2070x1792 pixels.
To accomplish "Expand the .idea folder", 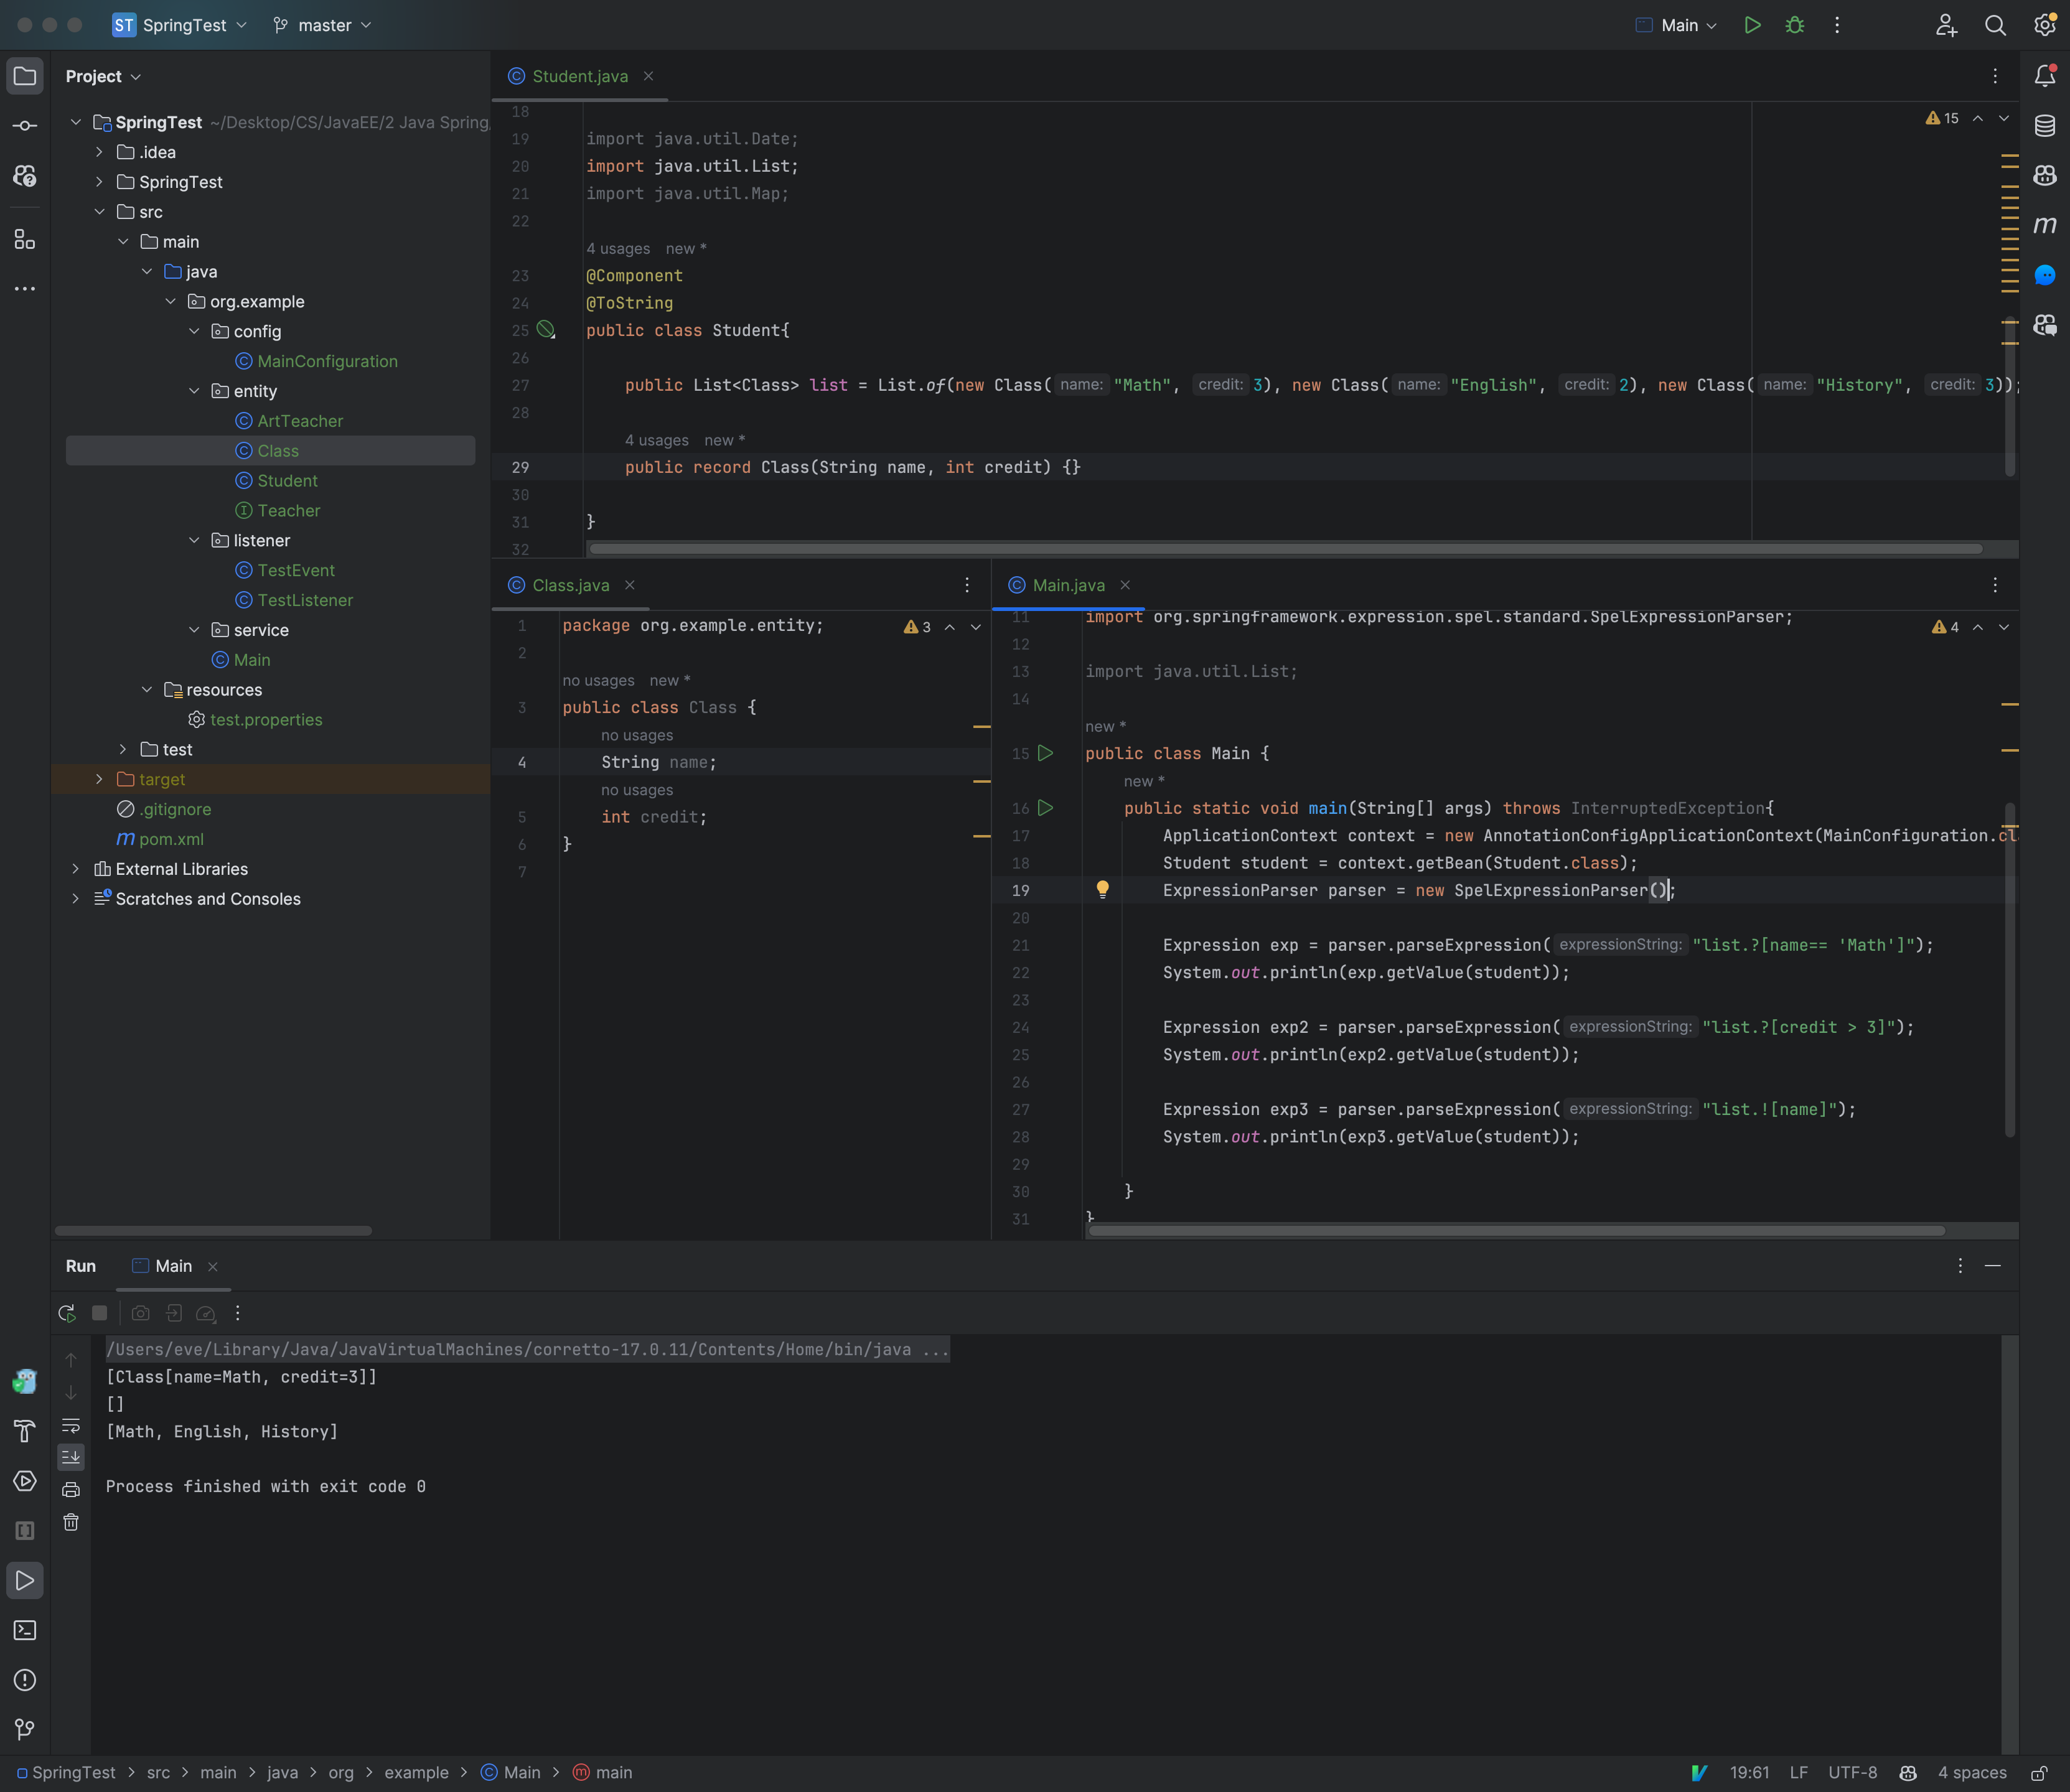I will pos(99,152).
